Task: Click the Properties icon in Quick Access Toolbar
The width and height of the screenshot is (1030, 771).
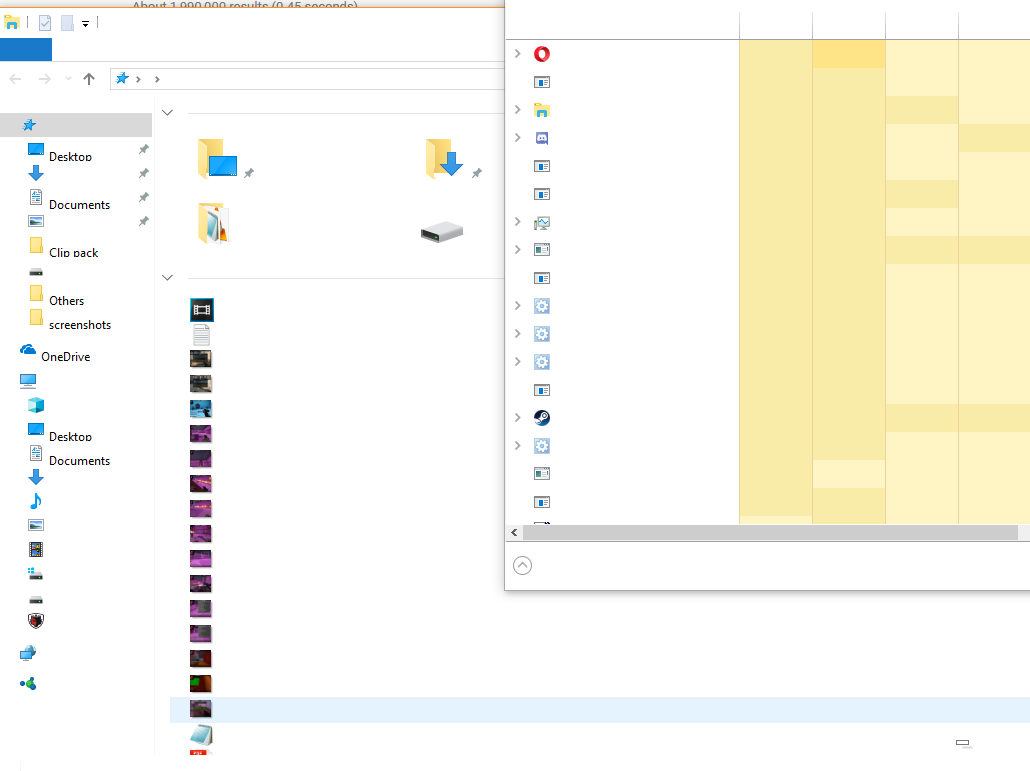Action: pos(45,23)
